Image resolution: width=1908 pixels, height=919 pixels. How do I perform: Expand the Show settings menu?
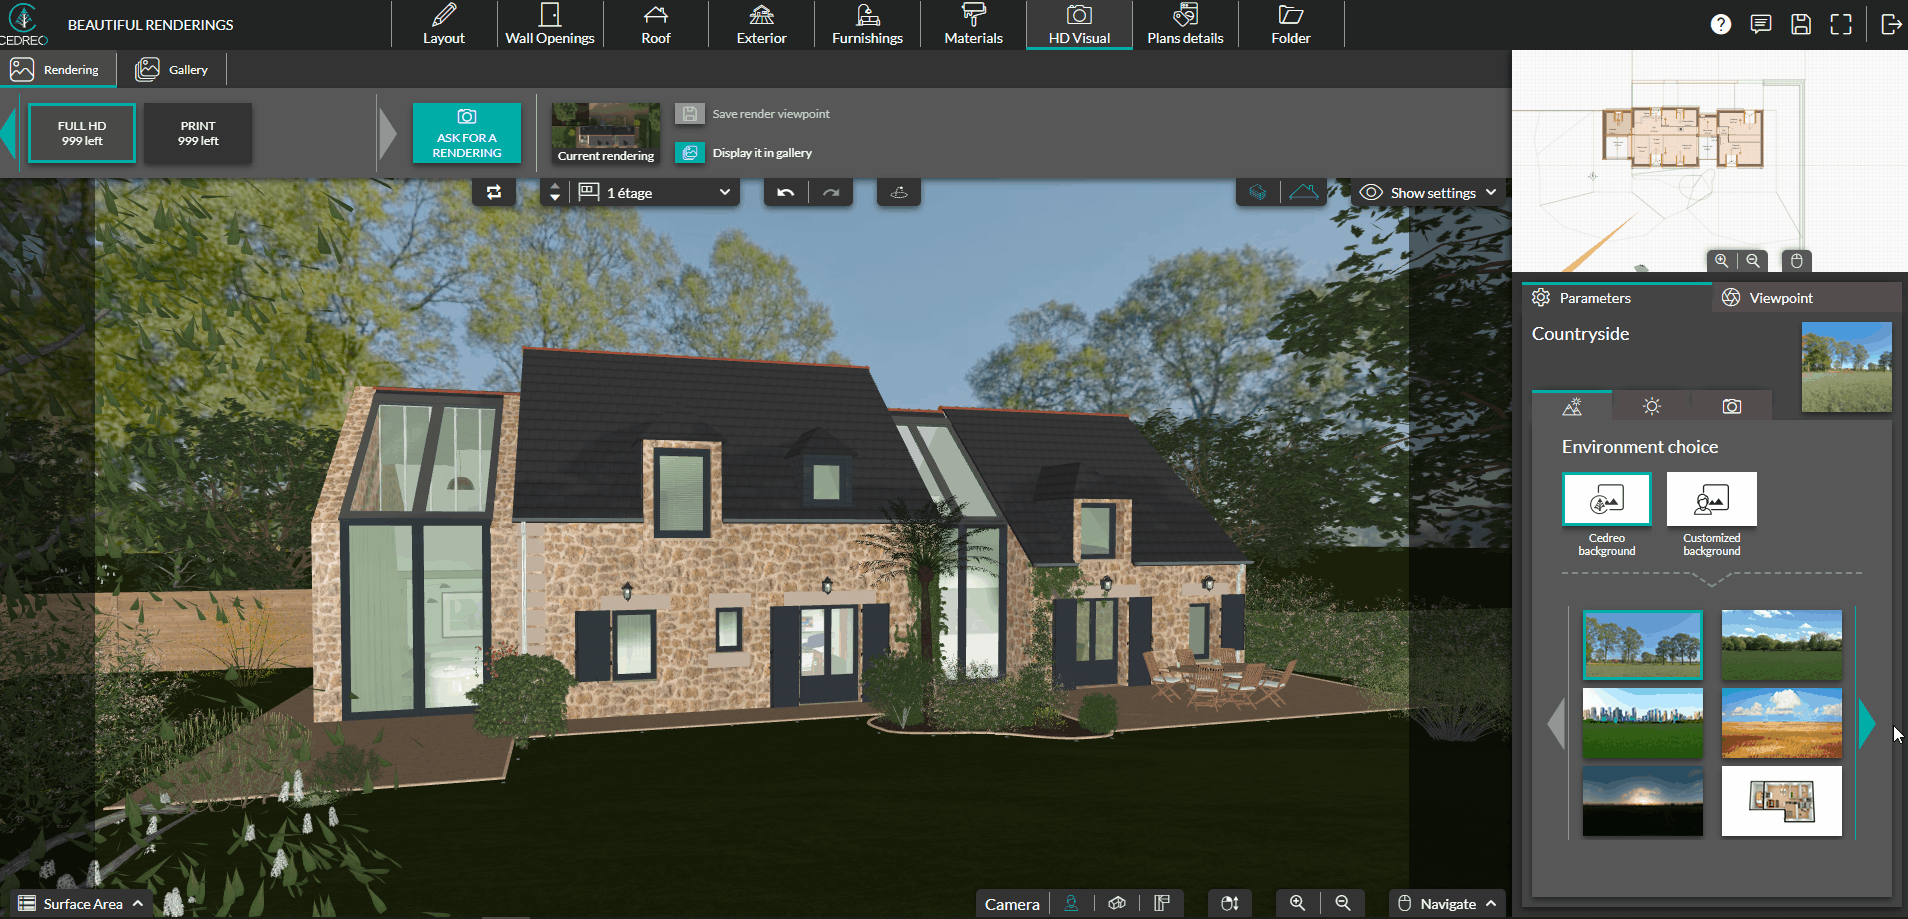(1427, 192)
